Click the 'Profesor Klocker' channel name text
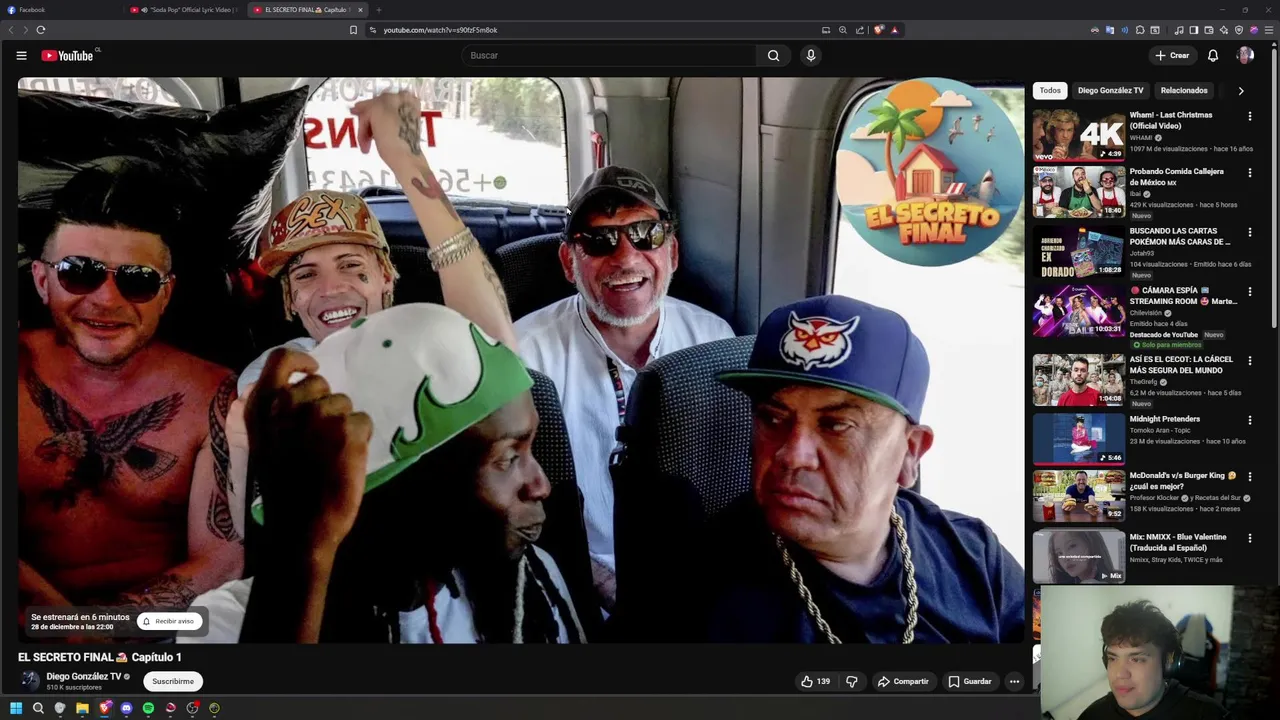 1155,498
